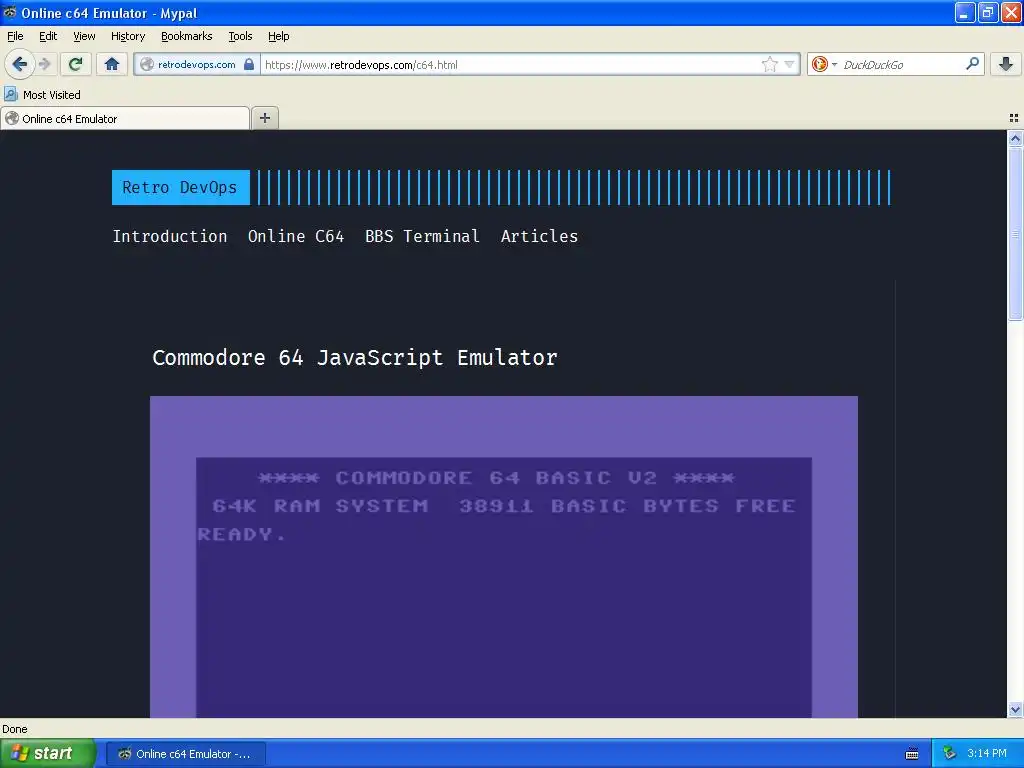This screenshot has height=768, width=1024.
Task: Open the File menu
Action: 15,36
